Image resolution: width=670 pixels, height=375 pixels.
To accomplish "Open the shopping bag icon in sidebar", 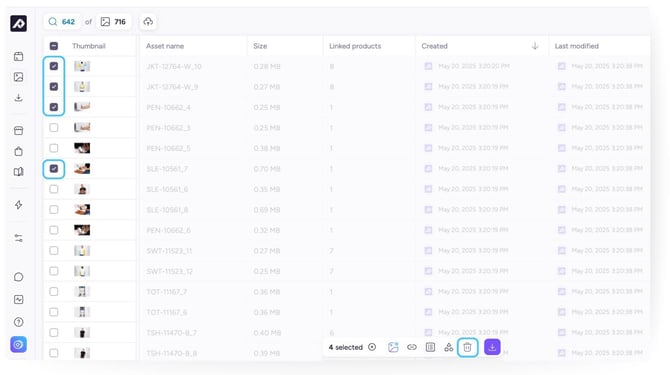I will tap(18, 151).
